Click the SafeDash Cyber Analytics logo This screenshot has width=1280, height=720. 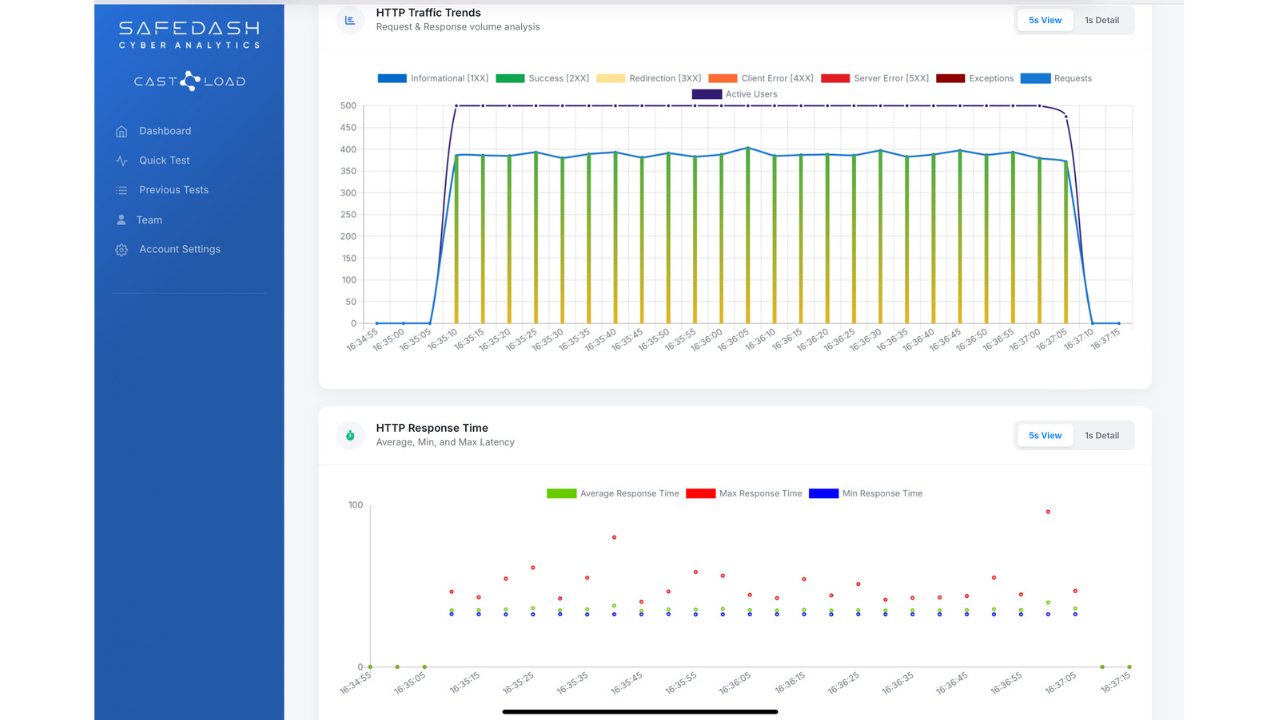pyautogui.click(x=189, y=34)
